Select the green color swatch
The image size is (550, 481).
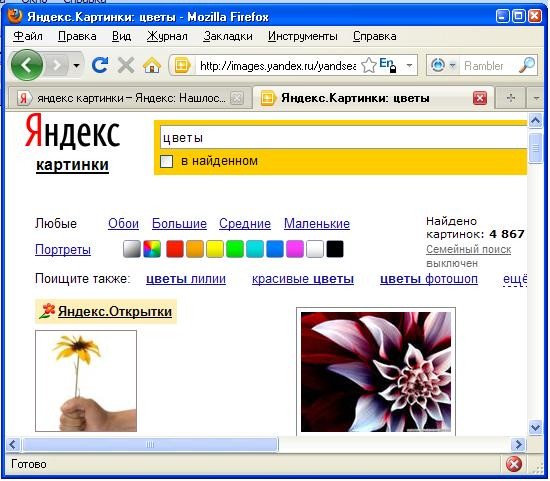pos(235,249)
